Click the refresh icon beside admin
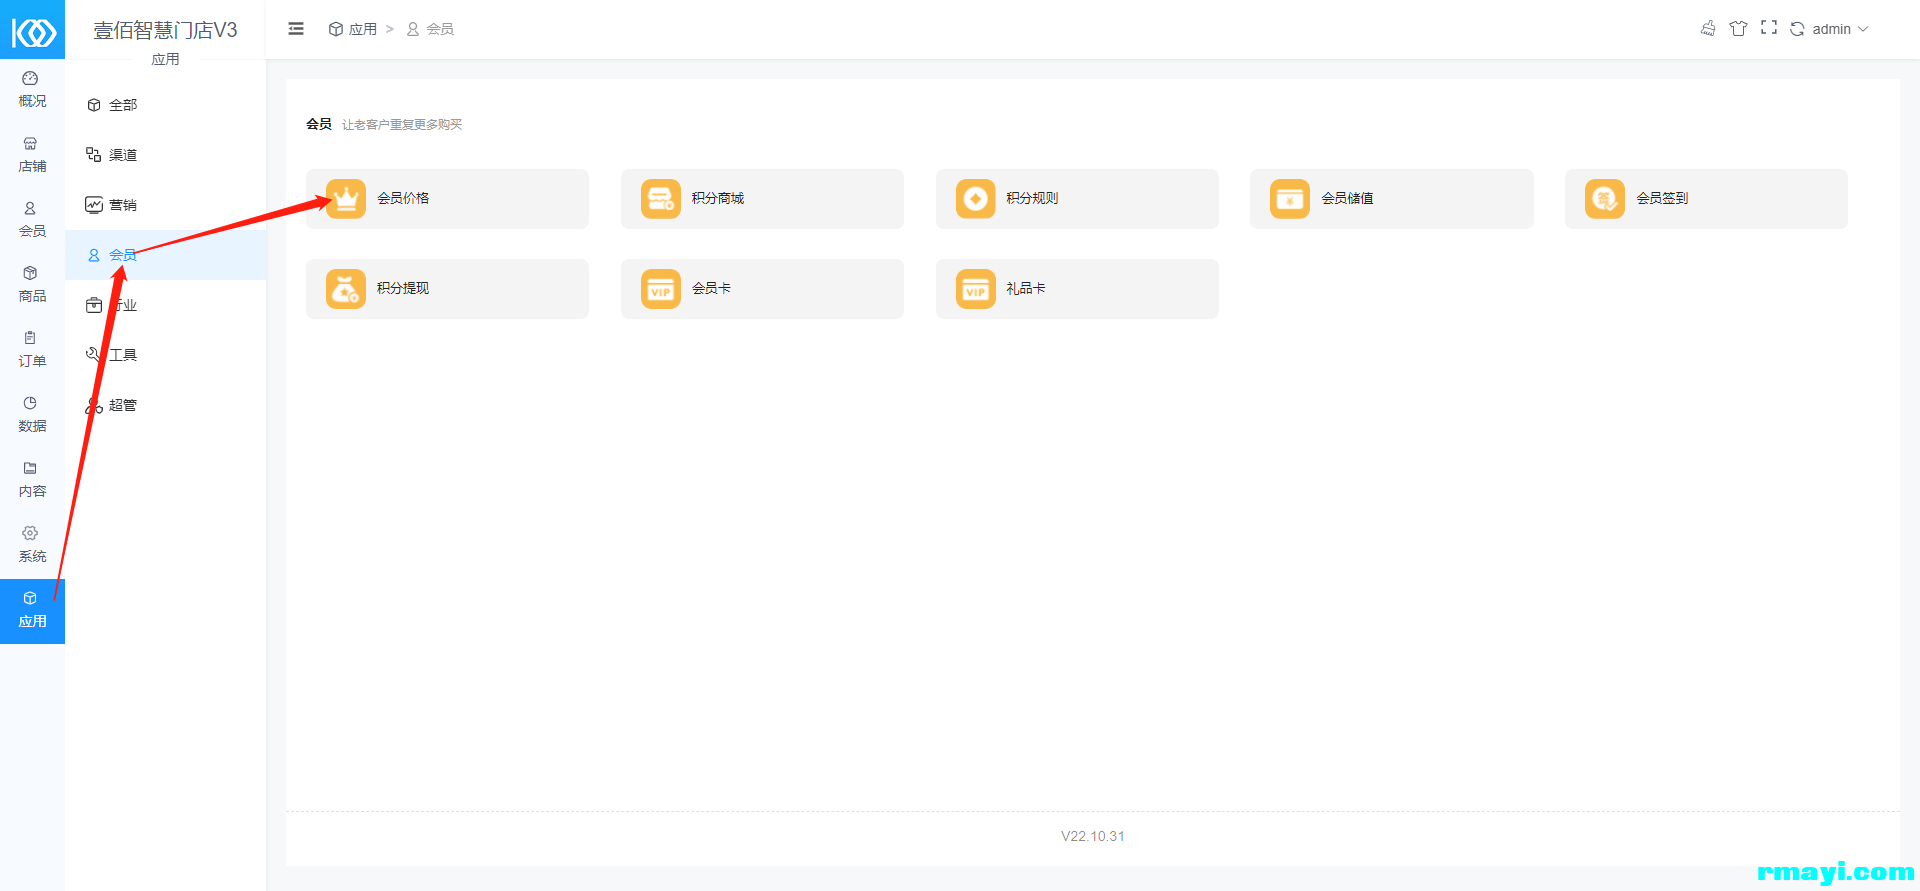The height and width of the screenshot is (891, 1920). pos(1797,29)
